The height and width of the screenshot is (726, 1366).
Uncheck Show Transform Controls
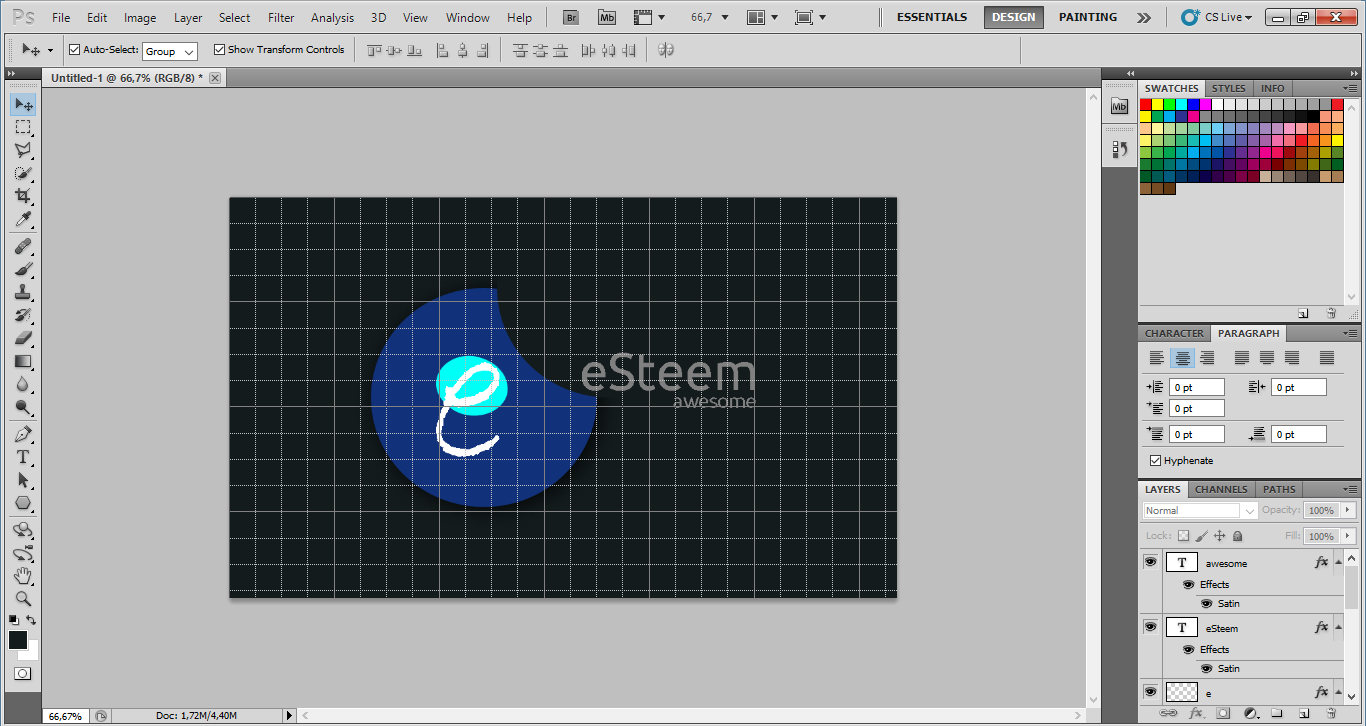pyautogui.click(x=218, y=49)
